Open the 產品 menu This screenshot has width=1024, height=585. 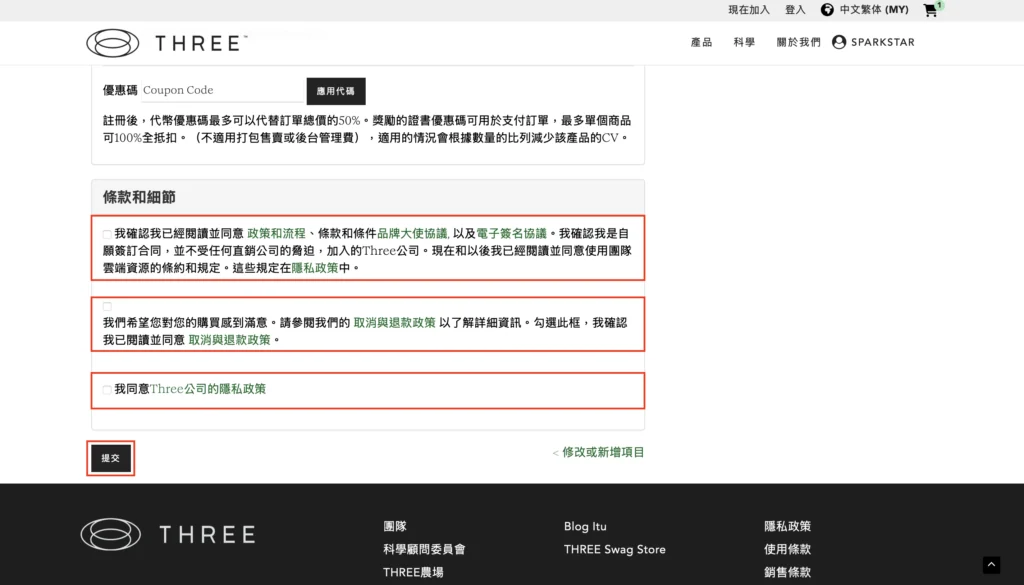(x=701, y=42)
